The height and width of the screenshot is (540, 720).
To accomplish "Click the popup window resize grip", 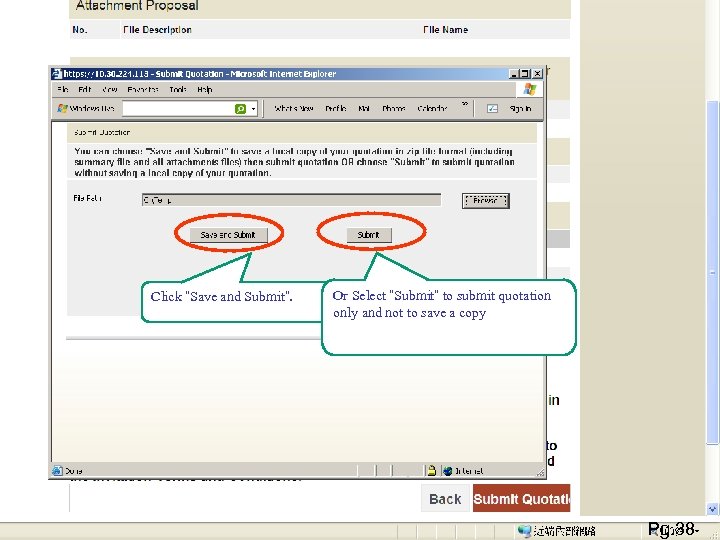I will point(540,472).
